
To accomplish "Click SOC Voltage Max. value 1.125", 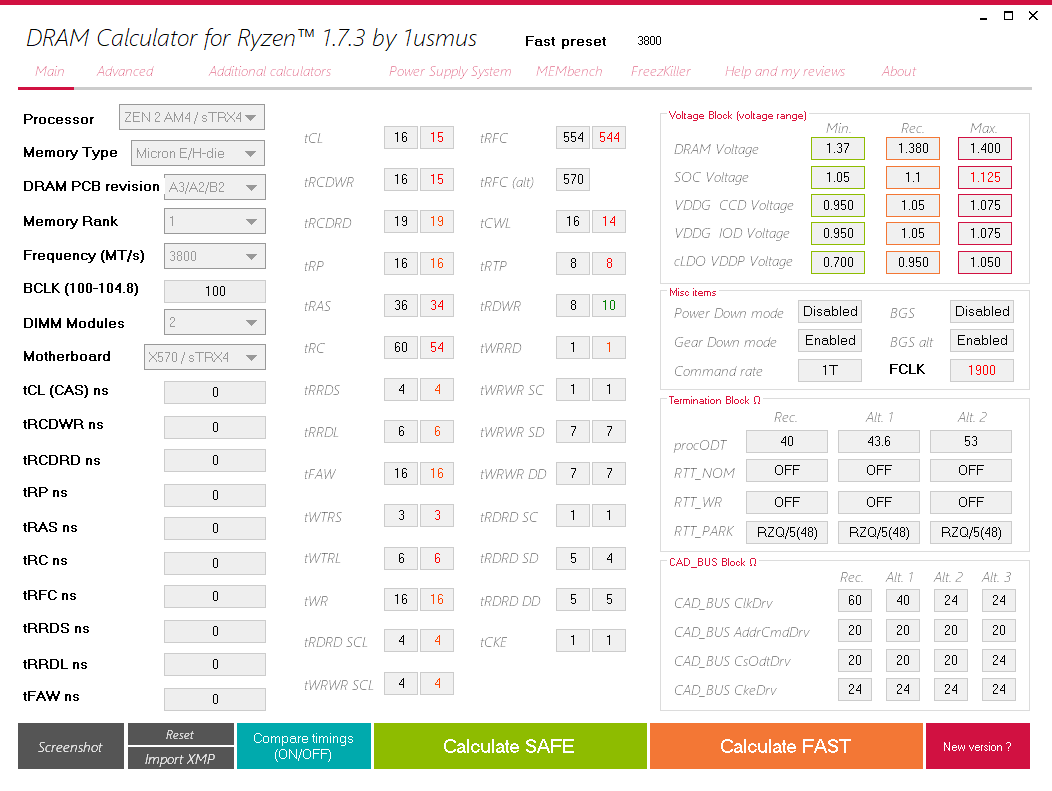I will [985, 177].
